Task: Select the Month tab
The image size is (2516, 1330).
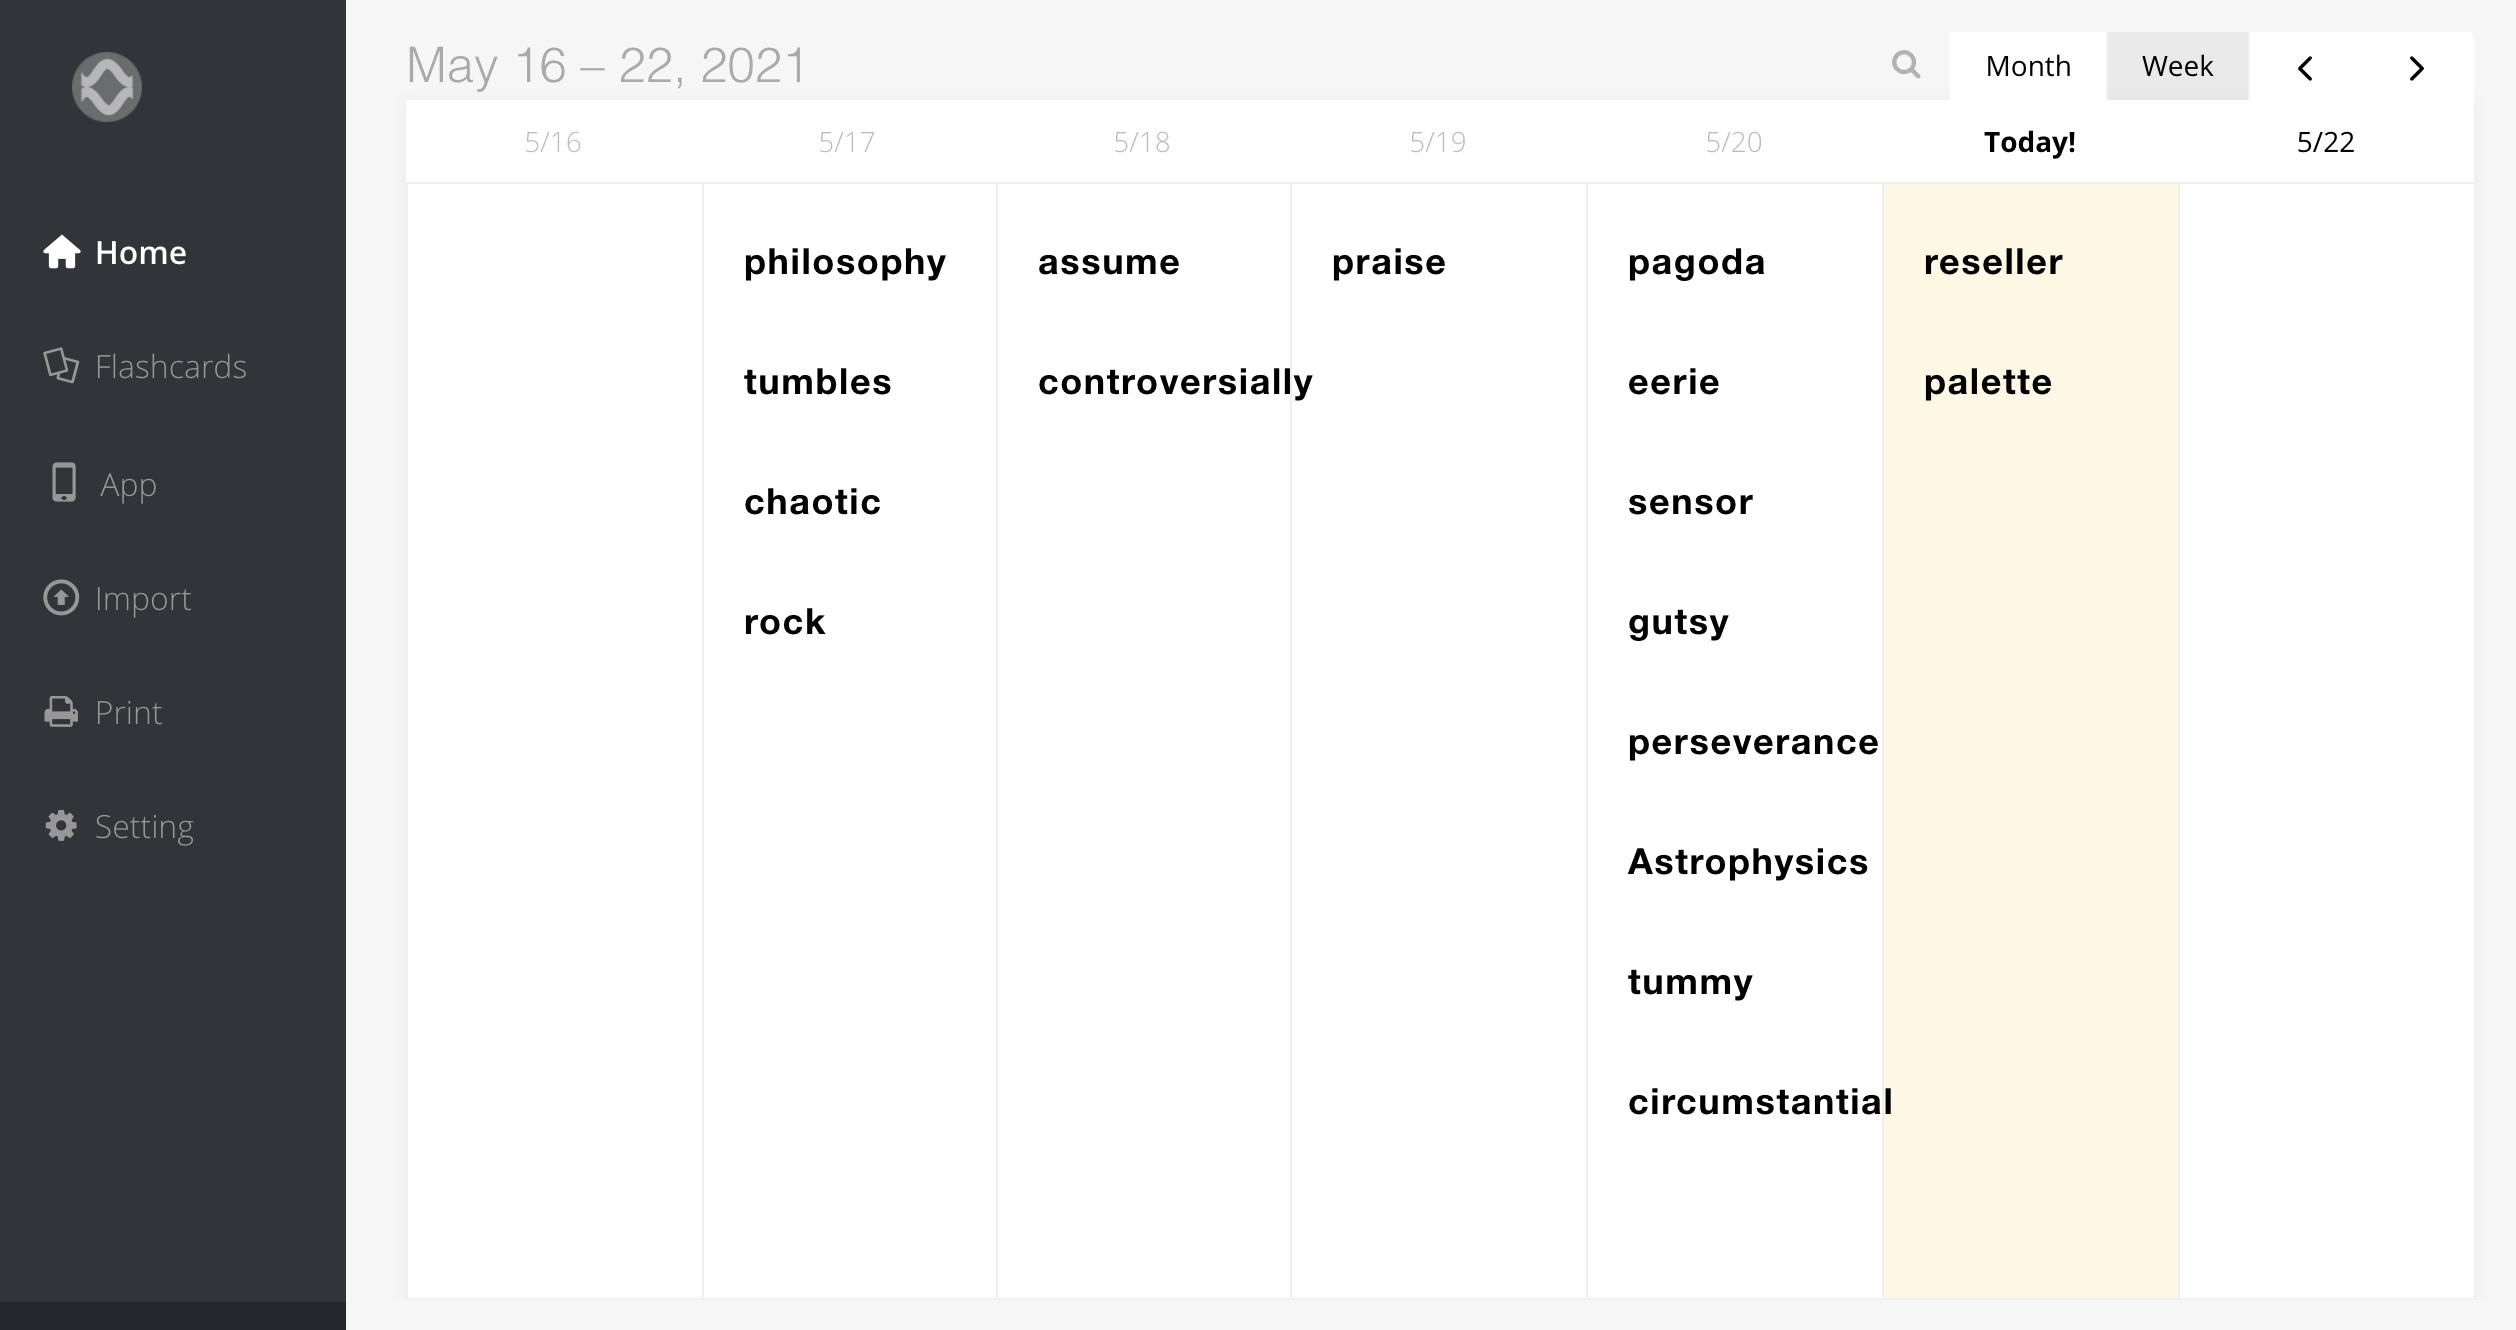Action: (2027, 67)
